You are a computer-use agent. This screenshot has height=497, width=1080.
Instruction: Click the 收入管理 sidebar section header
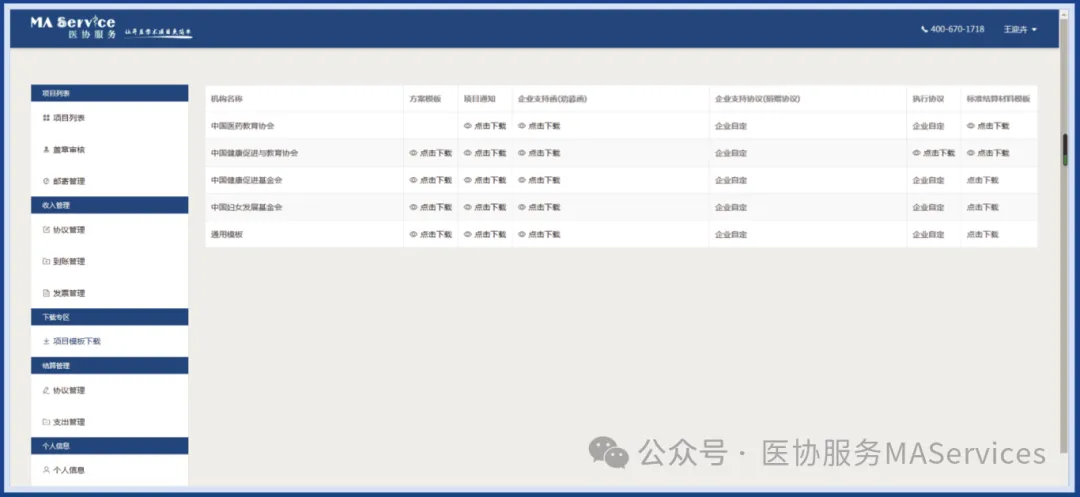pyautogui.click(x=110, y=205)
